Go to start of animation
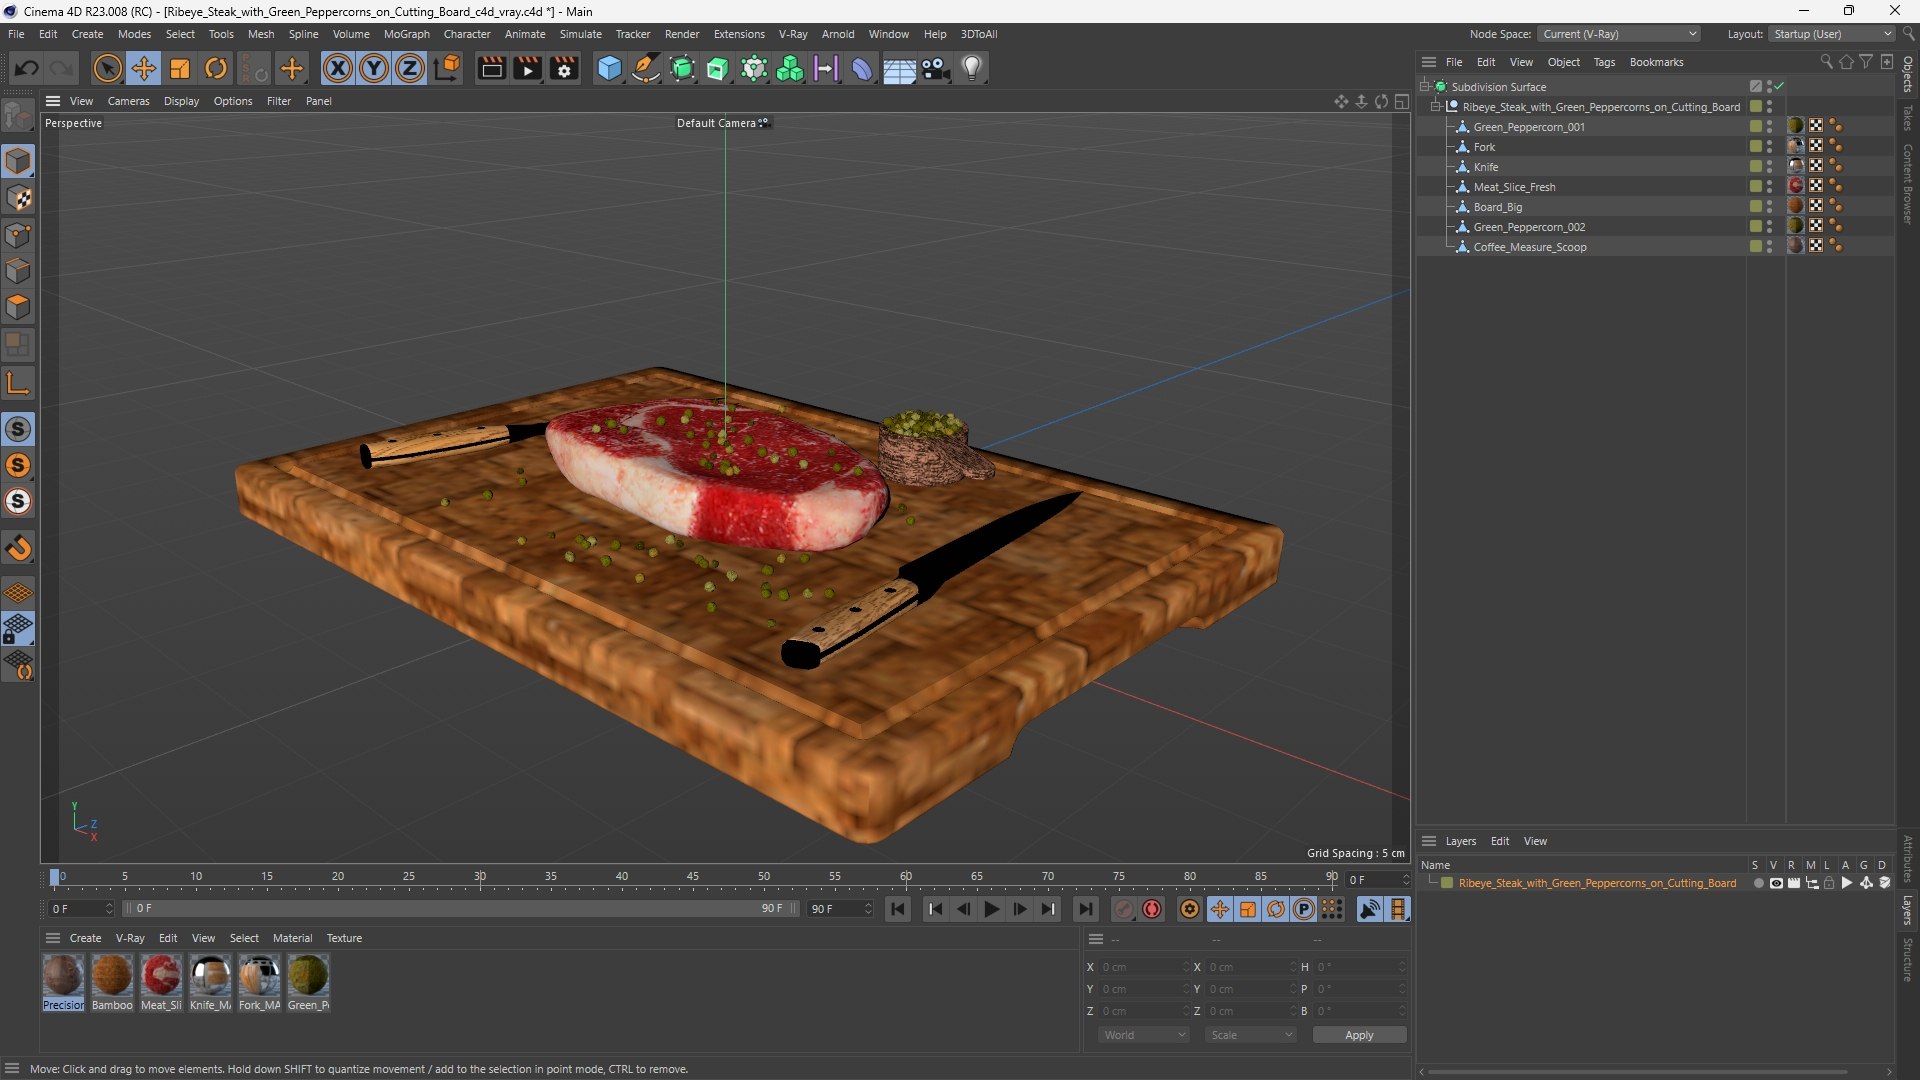The width and height of the screenshot is (1920, 1080). 898,909
